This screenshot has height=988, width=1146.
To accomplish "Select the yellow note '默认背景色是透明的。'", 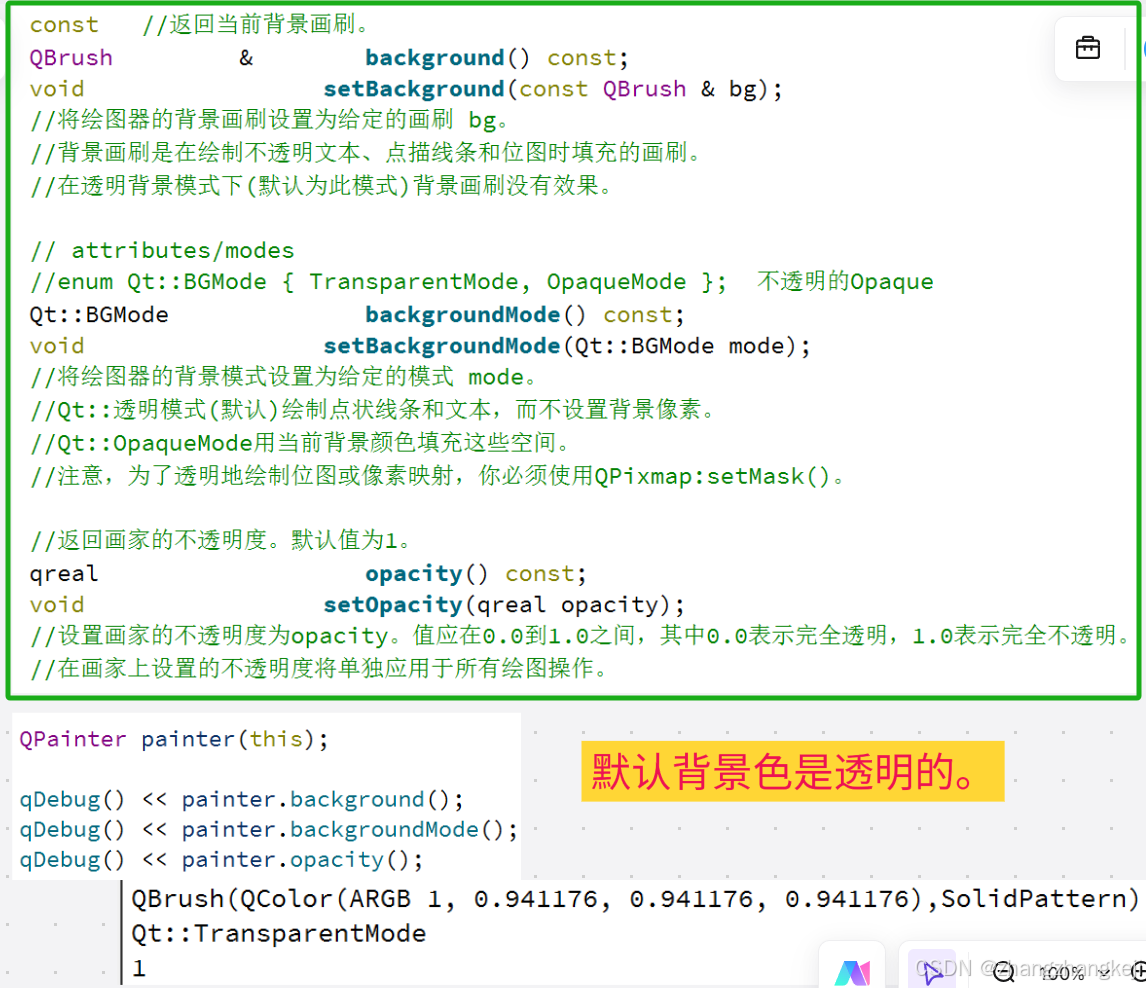I will (x=792, y=772).
